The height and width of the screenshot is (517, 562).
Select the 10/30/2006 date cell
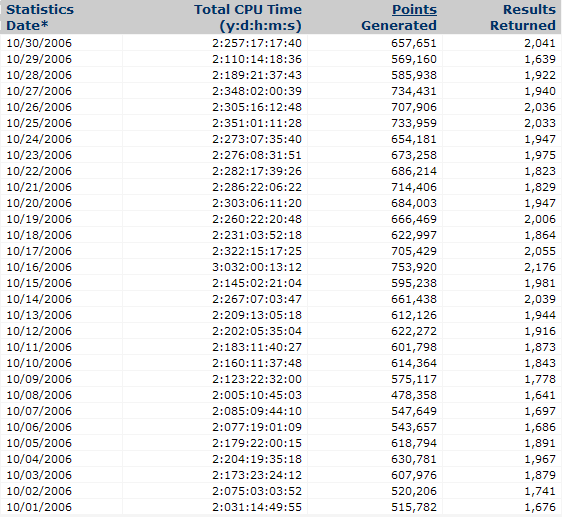pyautogui.click(x=39, y=43)
